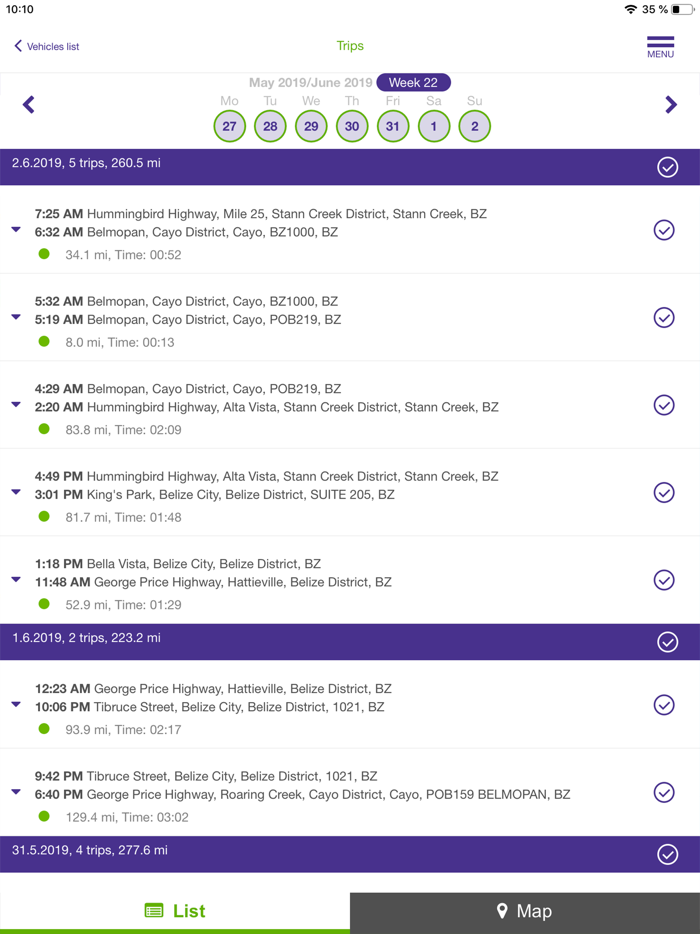Switch to the List tab
The image size is (700, 934).
(175, 911)
